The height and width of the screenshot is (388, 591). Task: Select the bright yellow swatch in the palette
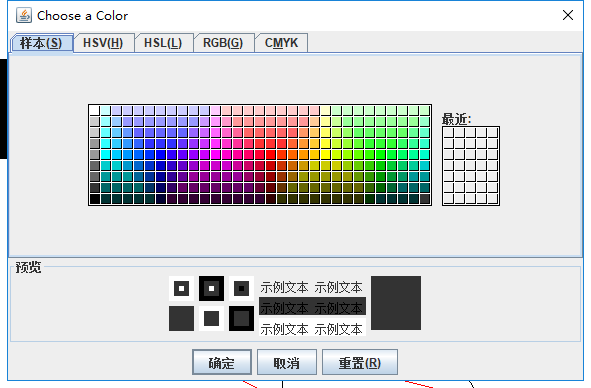[x=326, y=155]
